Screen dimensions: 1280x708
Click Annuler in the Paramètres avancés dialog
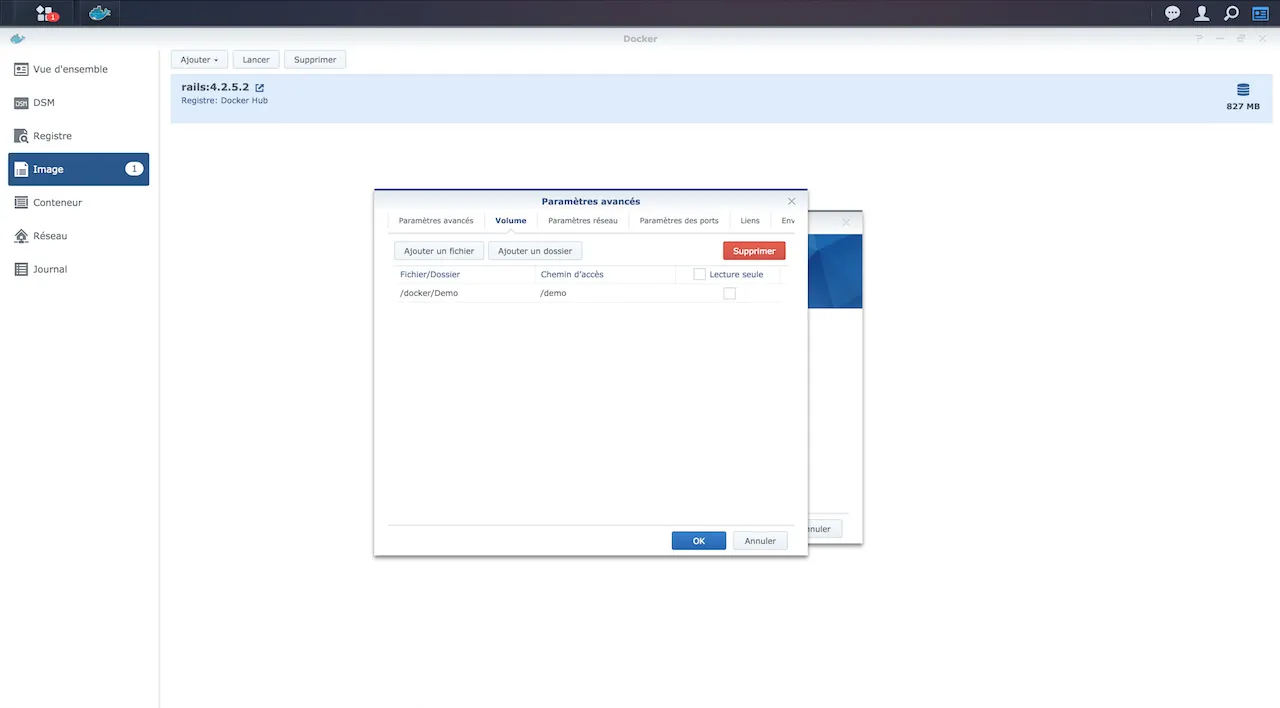[x=760, y=541]
